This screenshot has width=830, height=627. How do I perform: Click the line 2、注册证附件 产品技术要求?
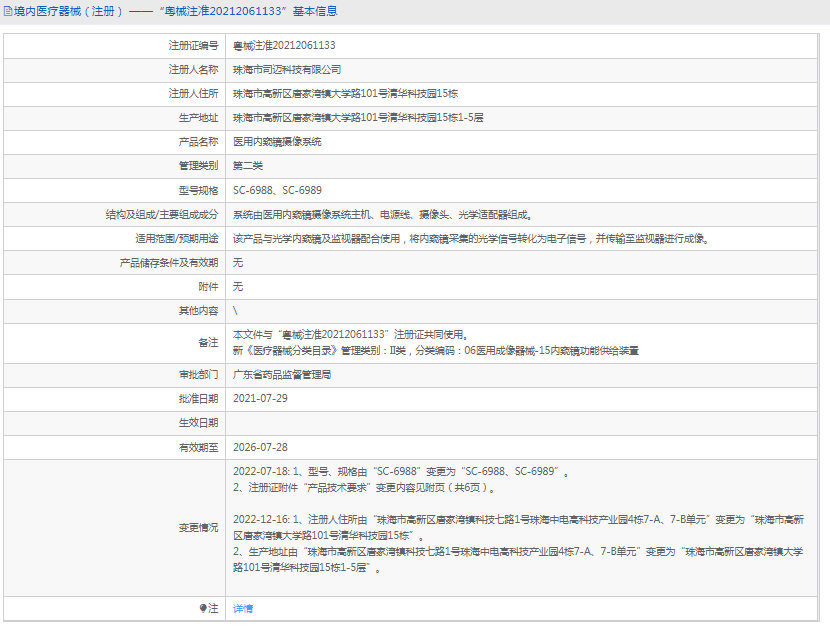pyautogui.click(x=365, y=487)
